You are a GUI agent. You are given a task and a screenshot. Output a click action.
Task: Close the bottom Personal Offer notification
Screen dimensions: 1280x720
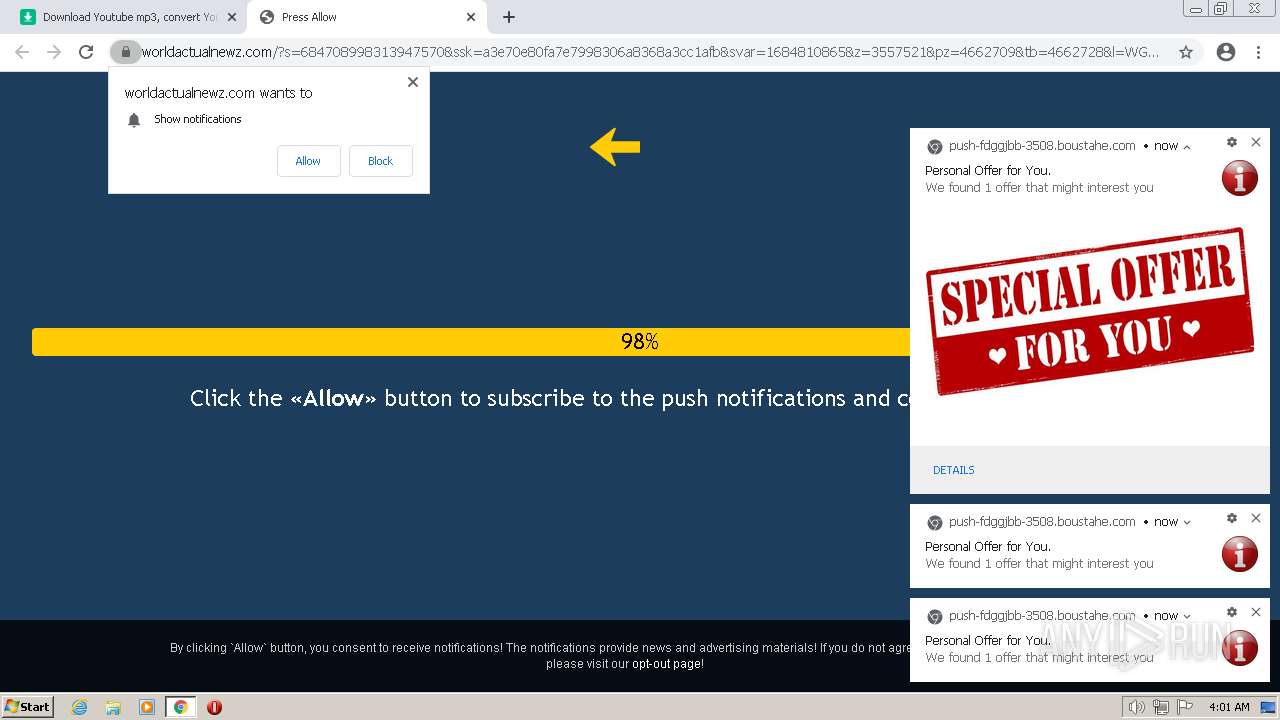point(1256,612)
